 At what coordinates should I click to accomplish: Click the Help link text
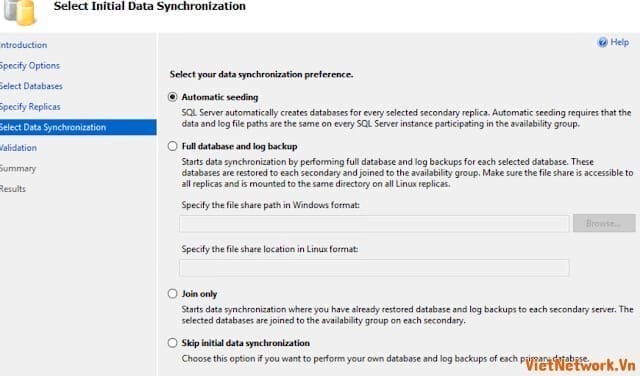(x=620, y=42)
